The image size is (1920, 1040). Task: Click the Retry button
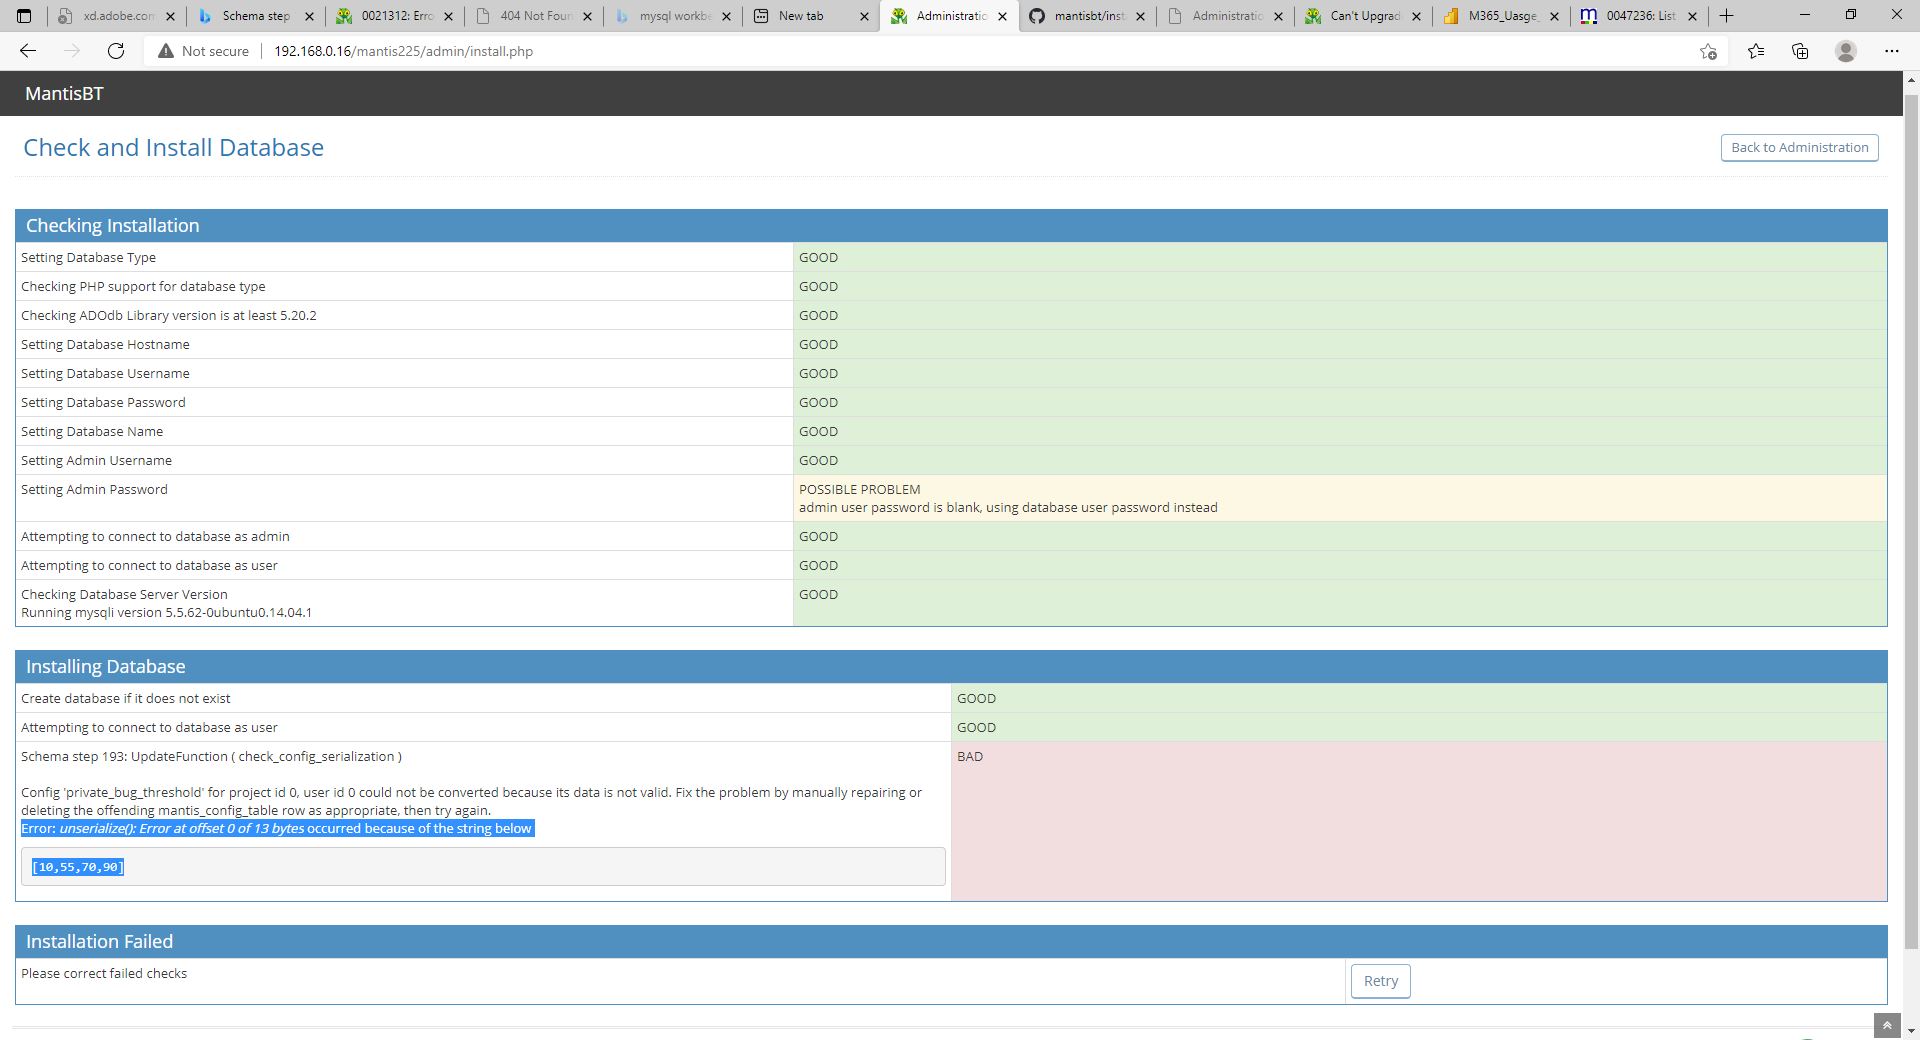click(x=1380, y=981)
